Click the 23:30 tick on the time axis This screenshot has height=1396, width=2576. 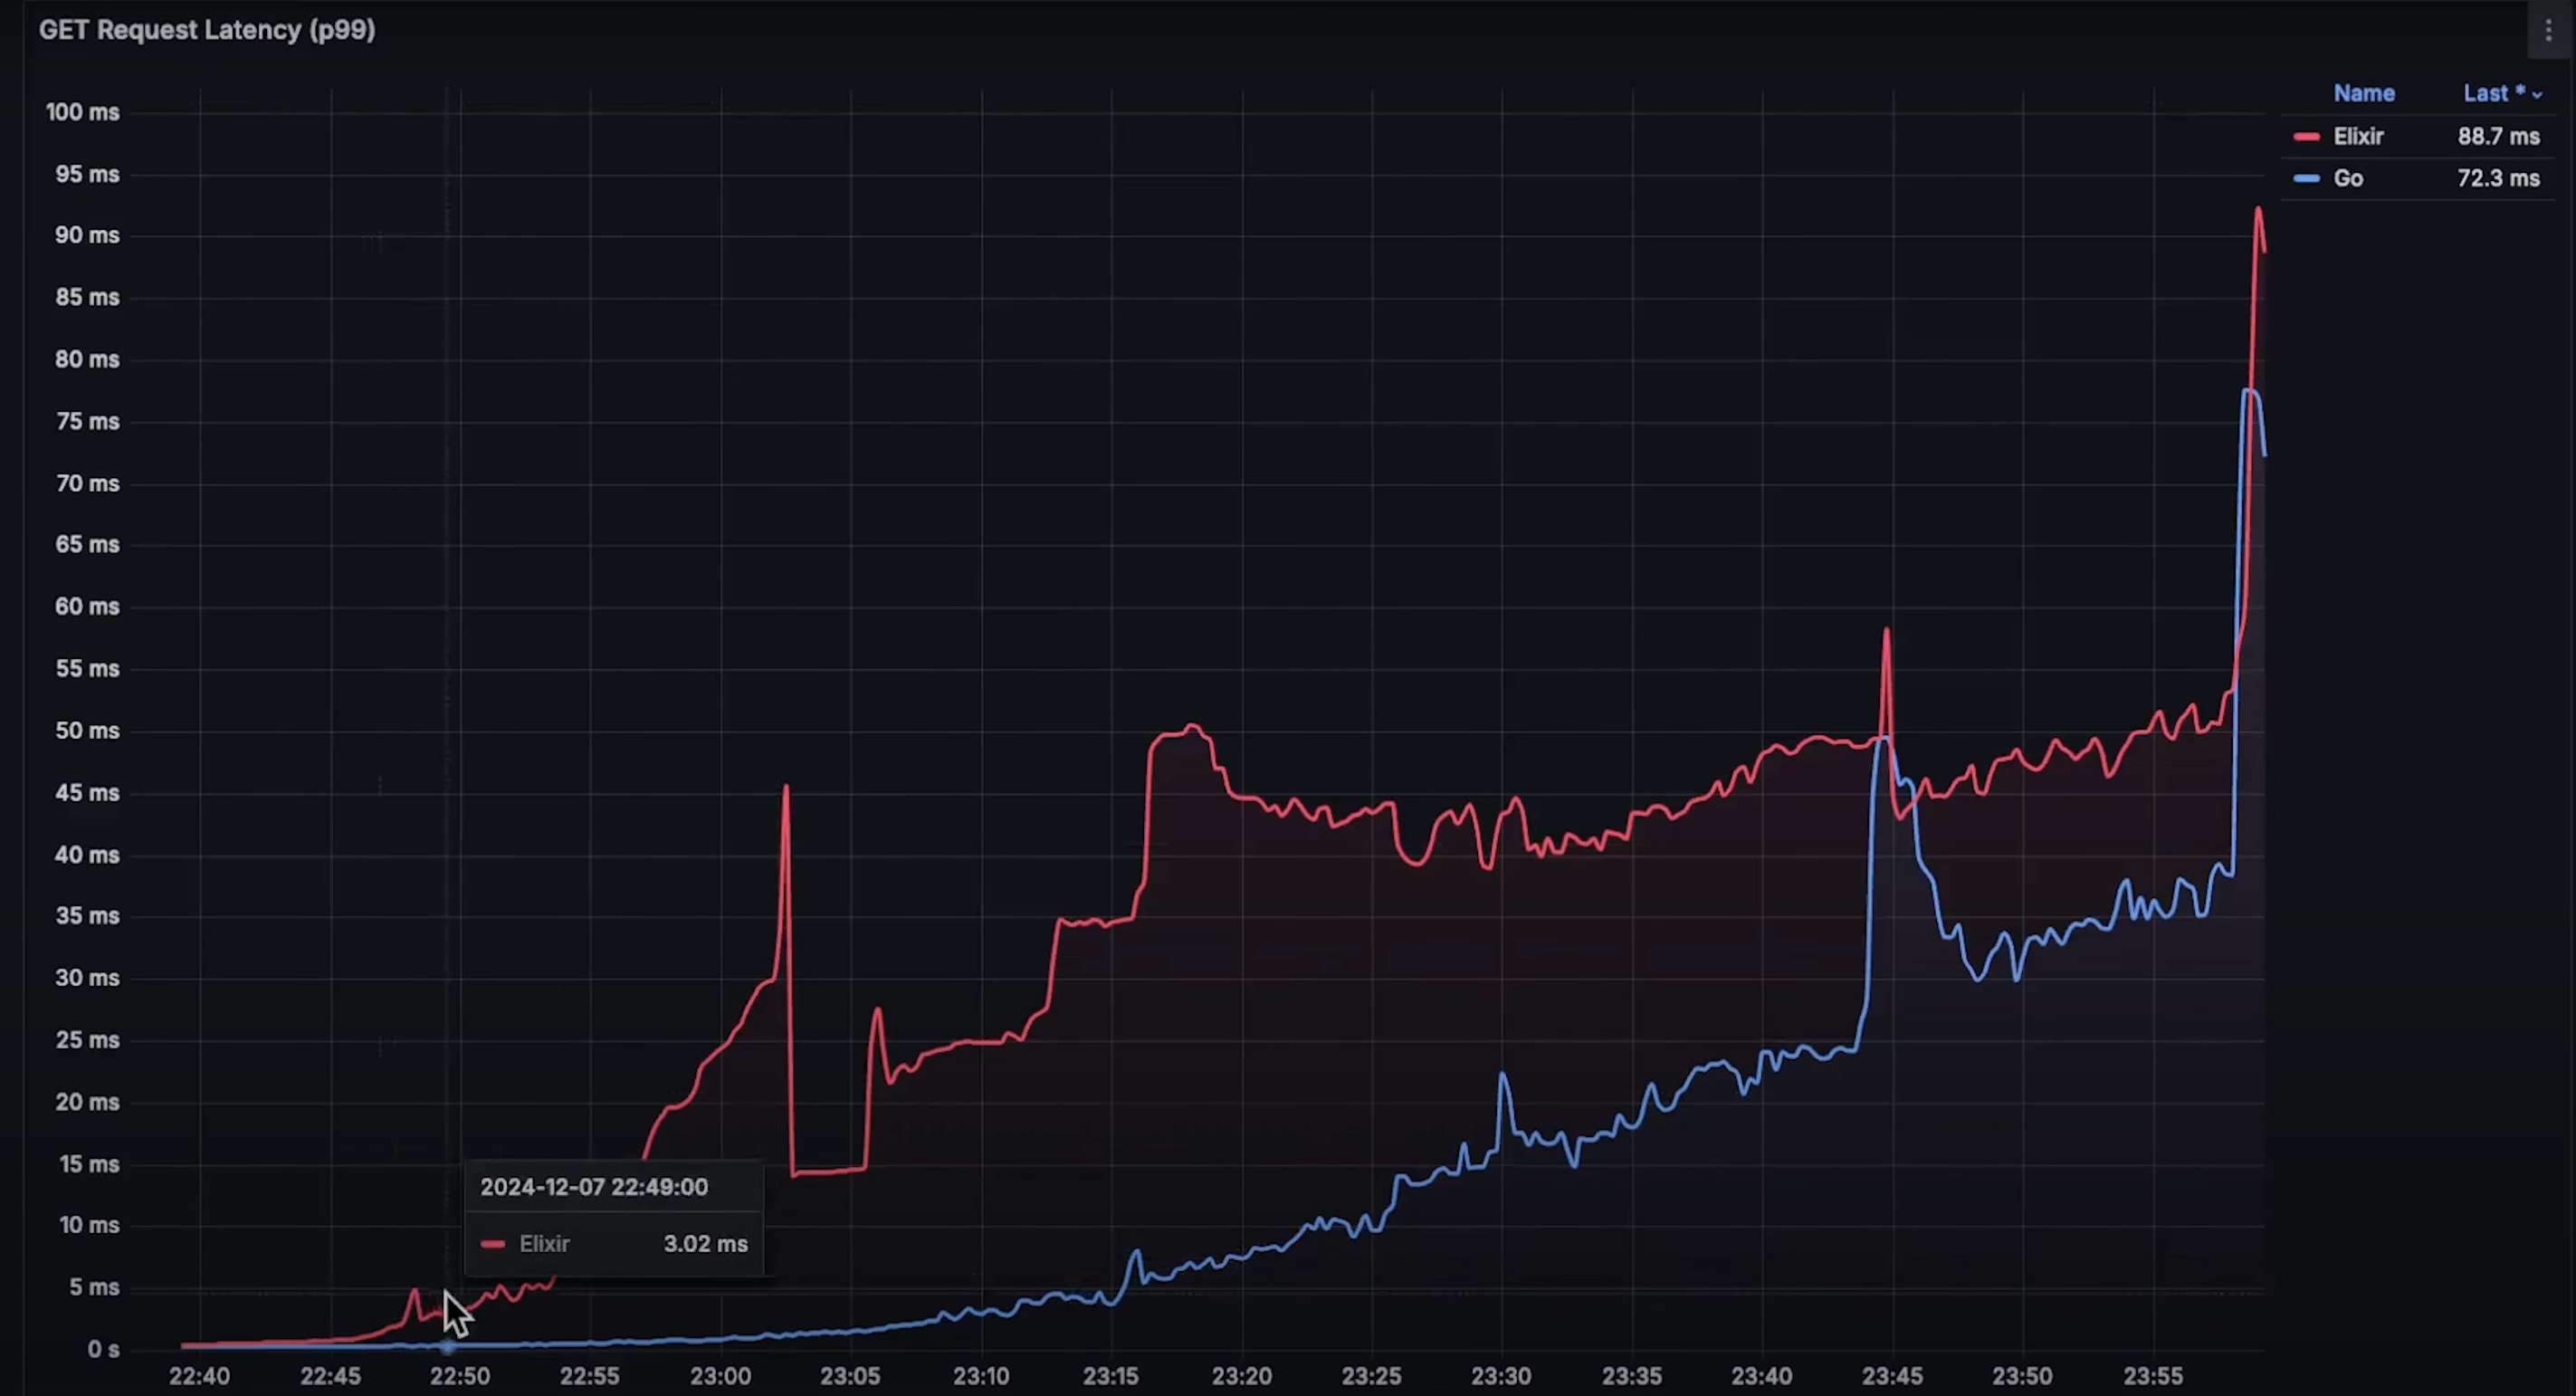click(1501, 1376)
